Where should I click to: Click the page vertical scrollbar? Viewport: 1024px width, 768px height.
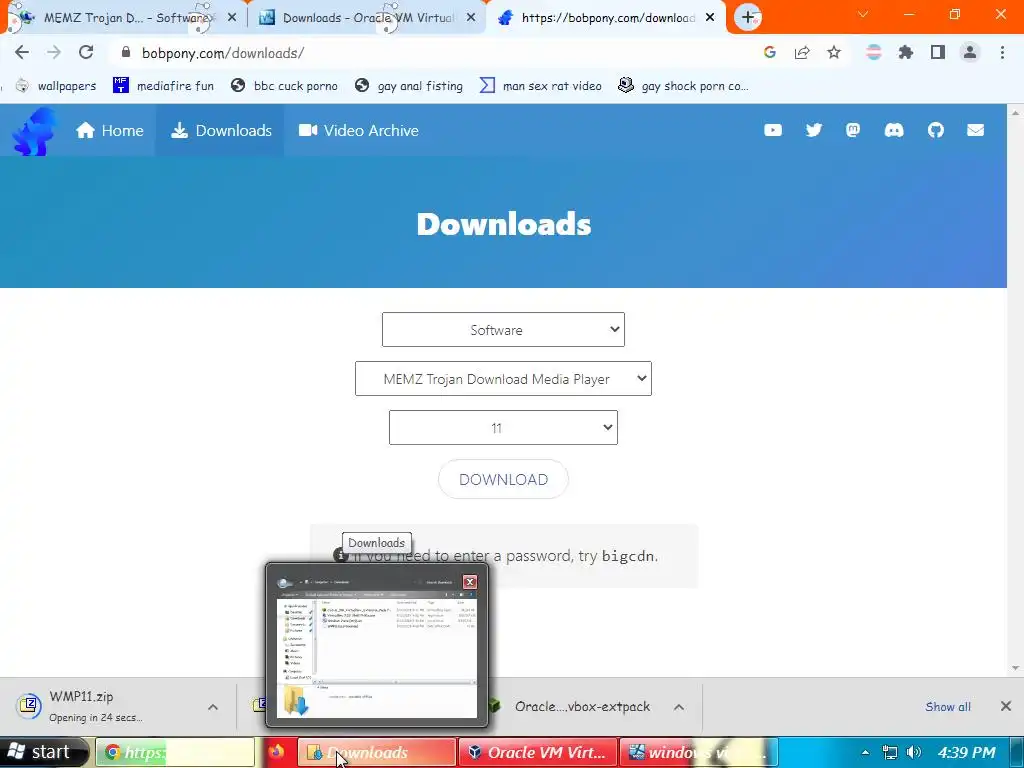(x=1015, y=391)
